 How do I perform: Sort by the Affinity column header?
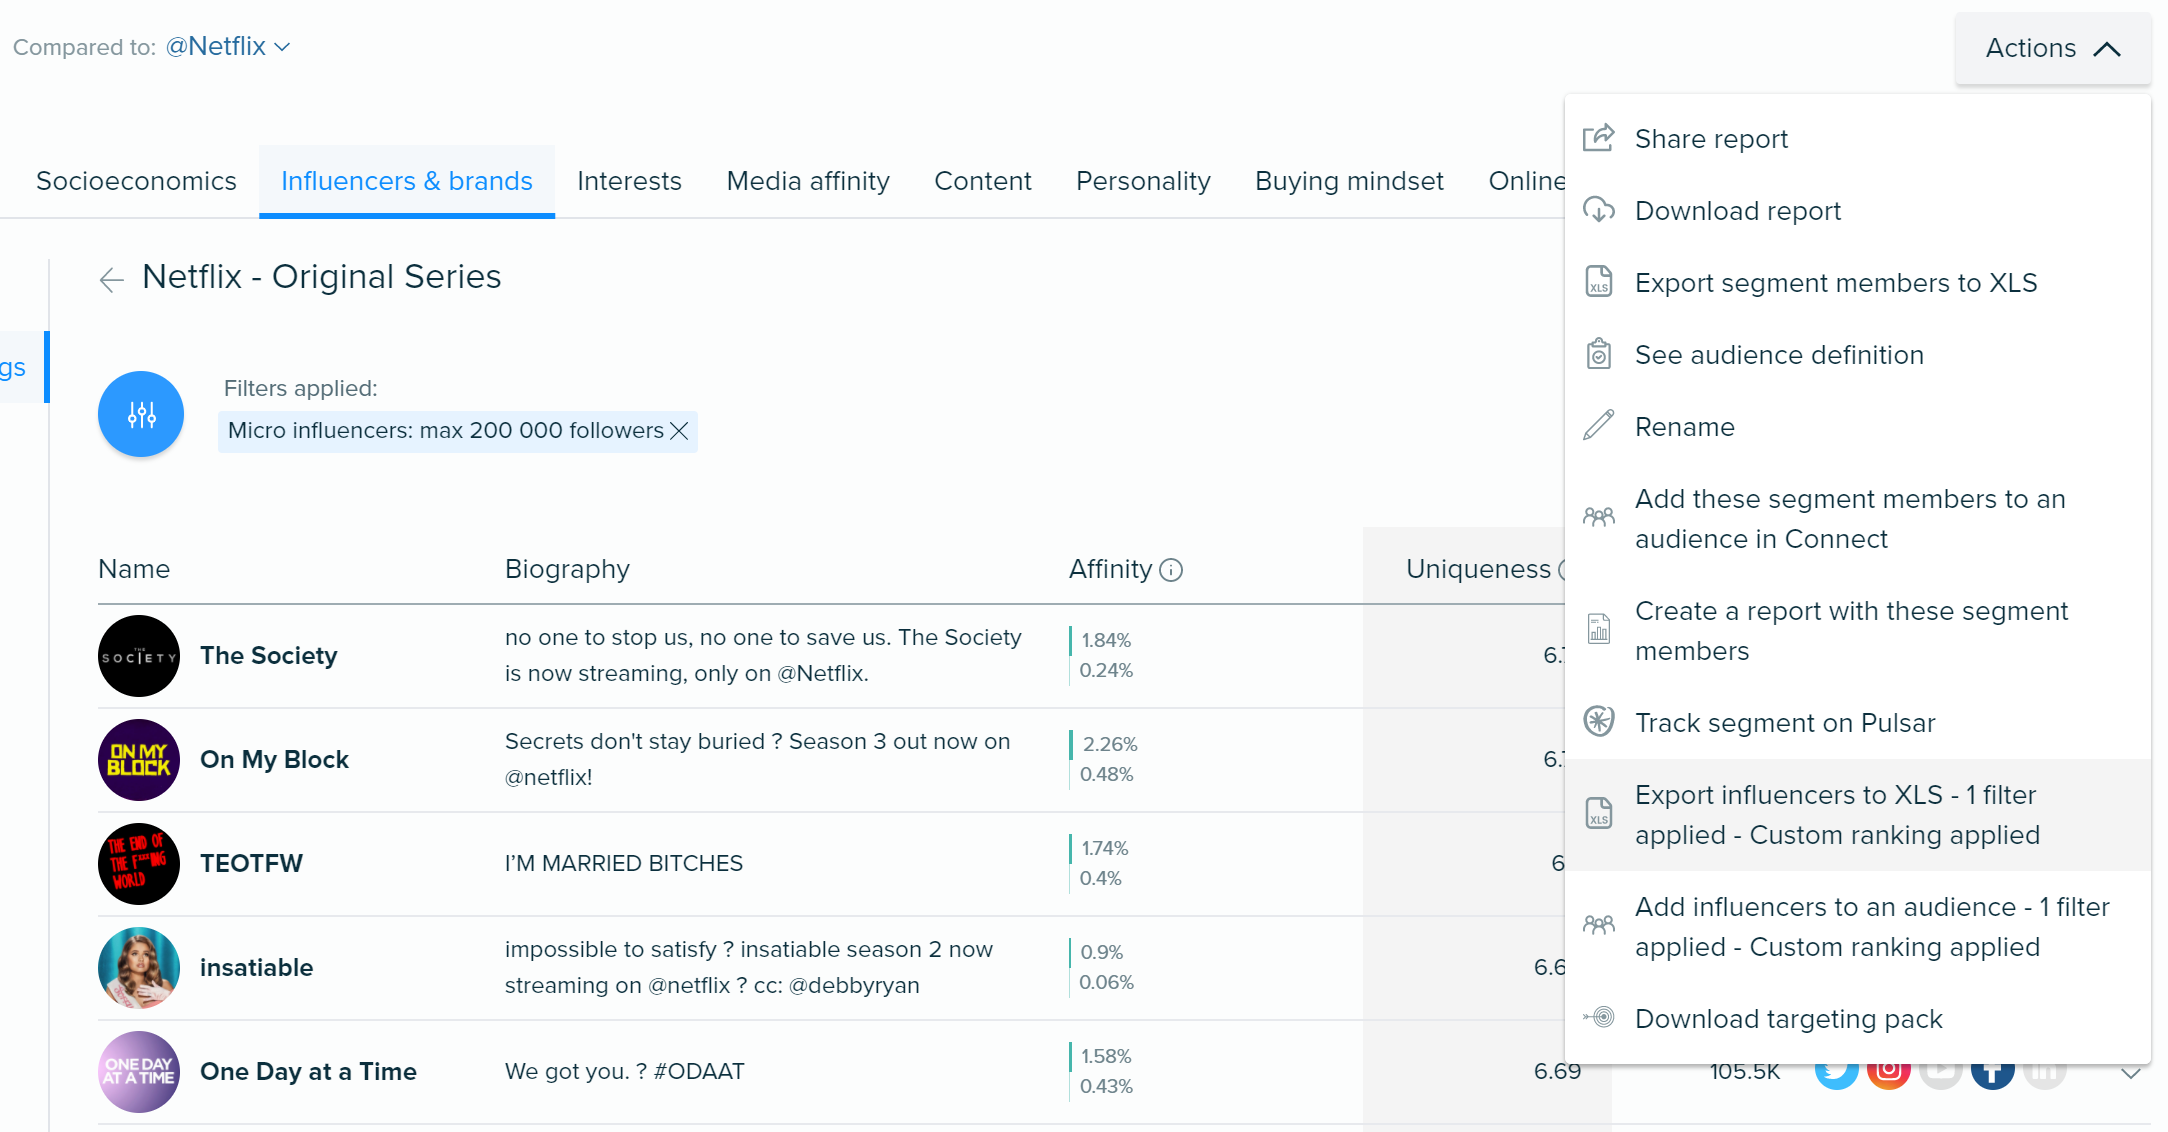[1110, 569]
